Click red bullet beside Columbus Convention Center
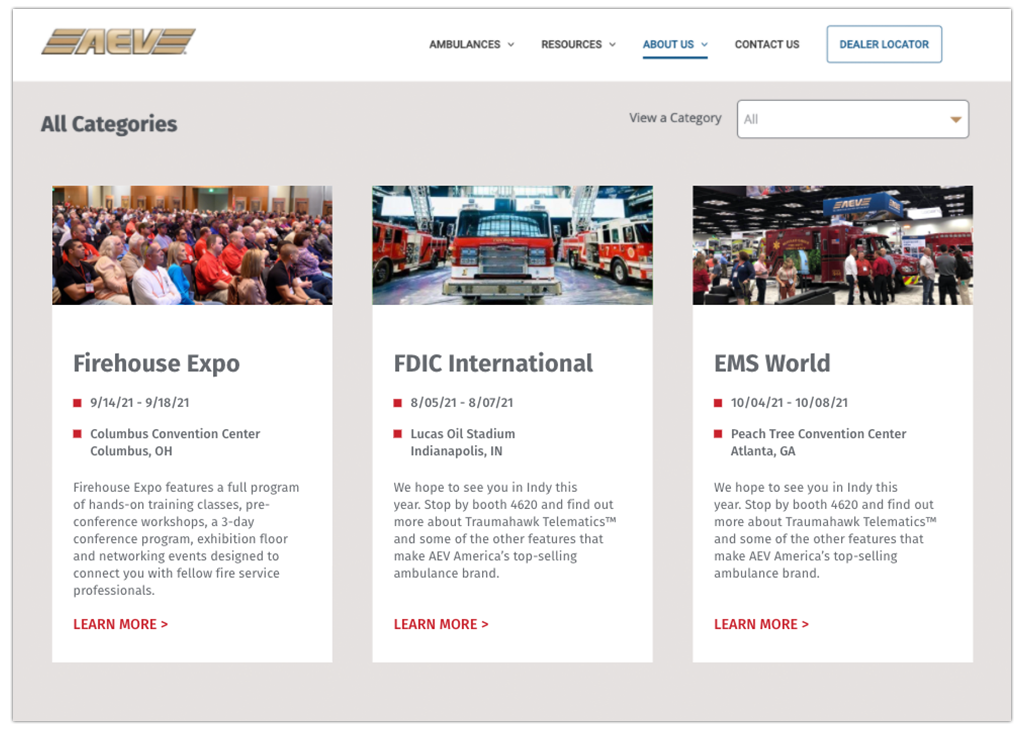This screenshot has height=730, width=1024. point(77,434)
